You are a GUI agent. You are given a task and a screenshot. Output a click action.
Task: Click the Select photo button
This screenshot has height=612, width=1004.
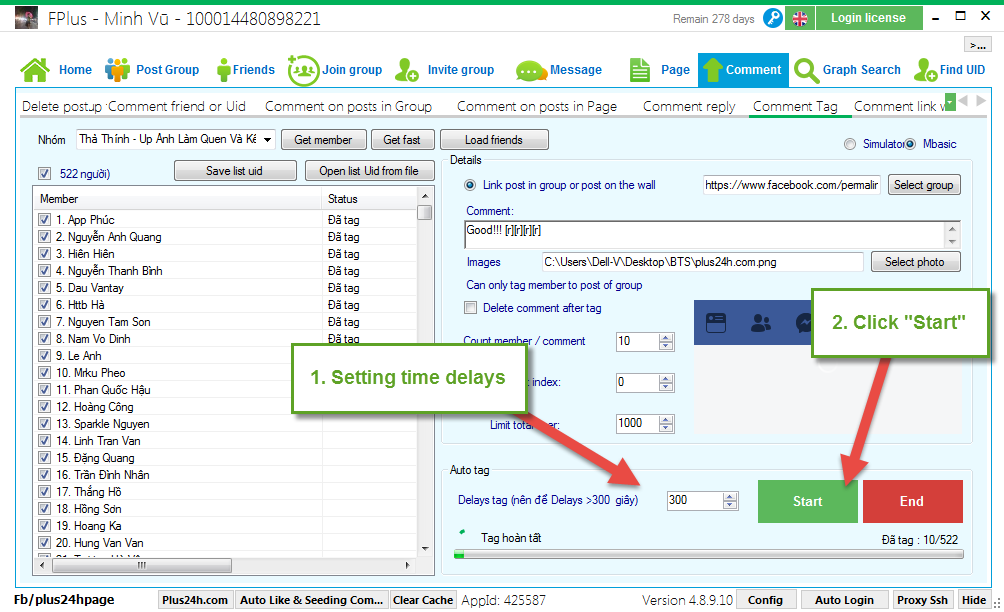[915, 262]
